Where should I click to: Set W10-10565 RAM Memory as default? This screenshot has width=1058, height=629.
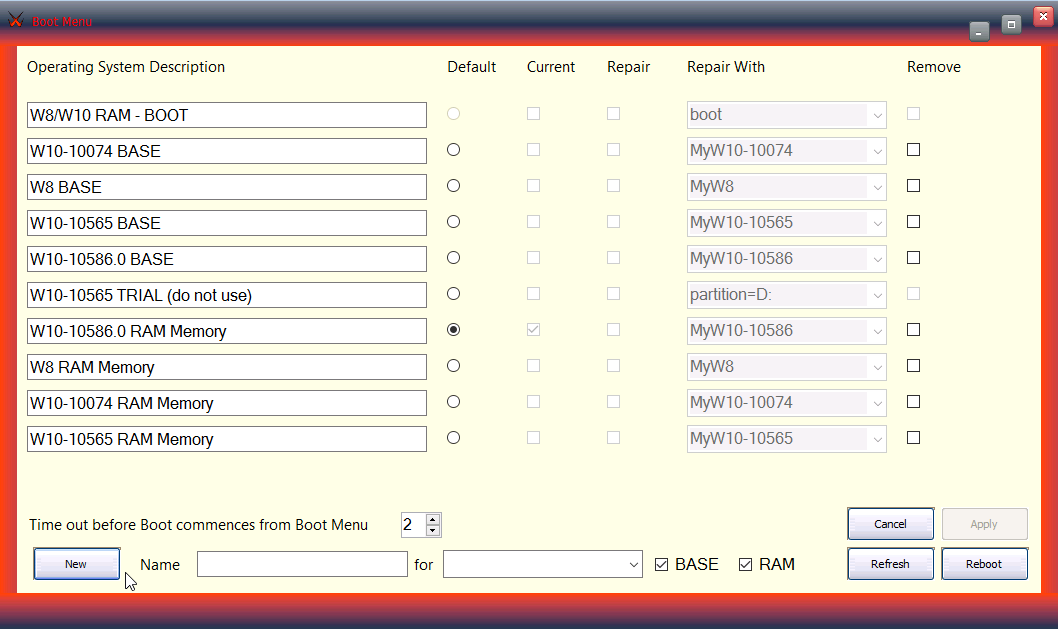(453, 437)
